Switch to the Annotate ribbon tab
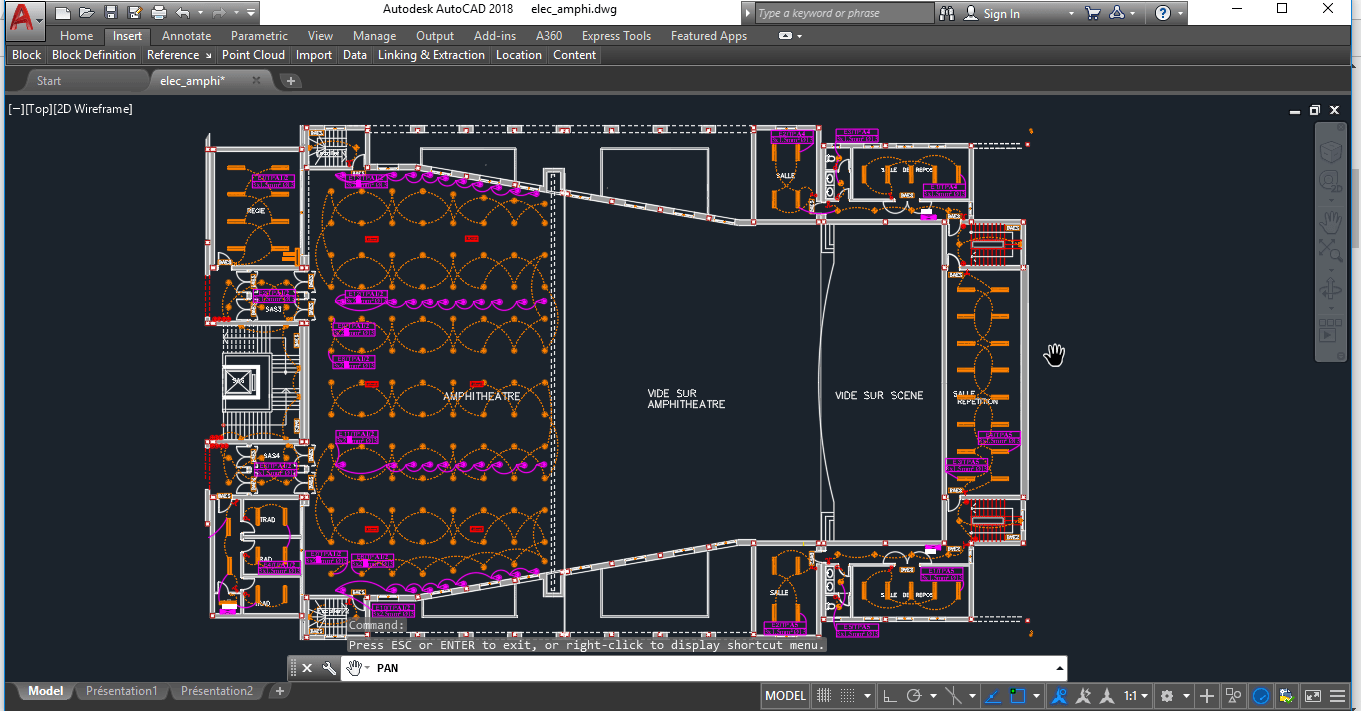 (x=186, y=35)
